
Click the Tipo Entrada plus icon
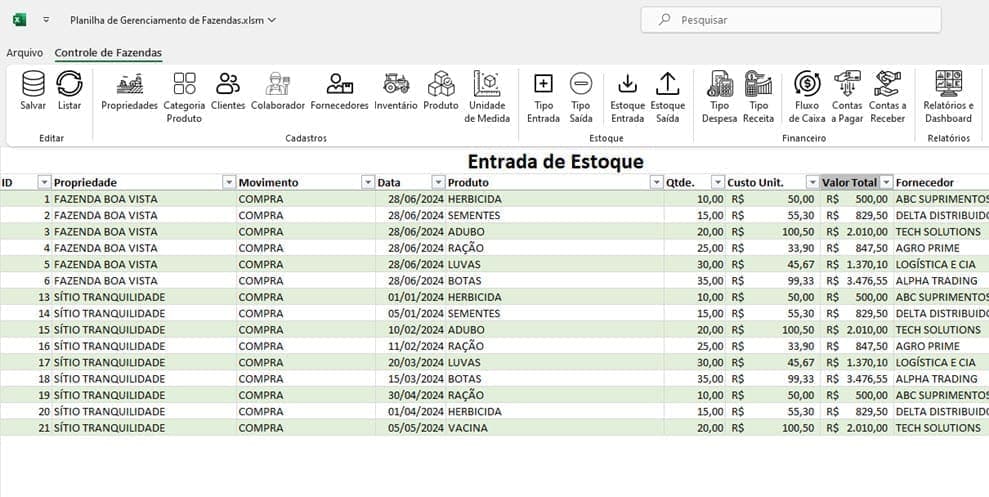click(543, 83)
